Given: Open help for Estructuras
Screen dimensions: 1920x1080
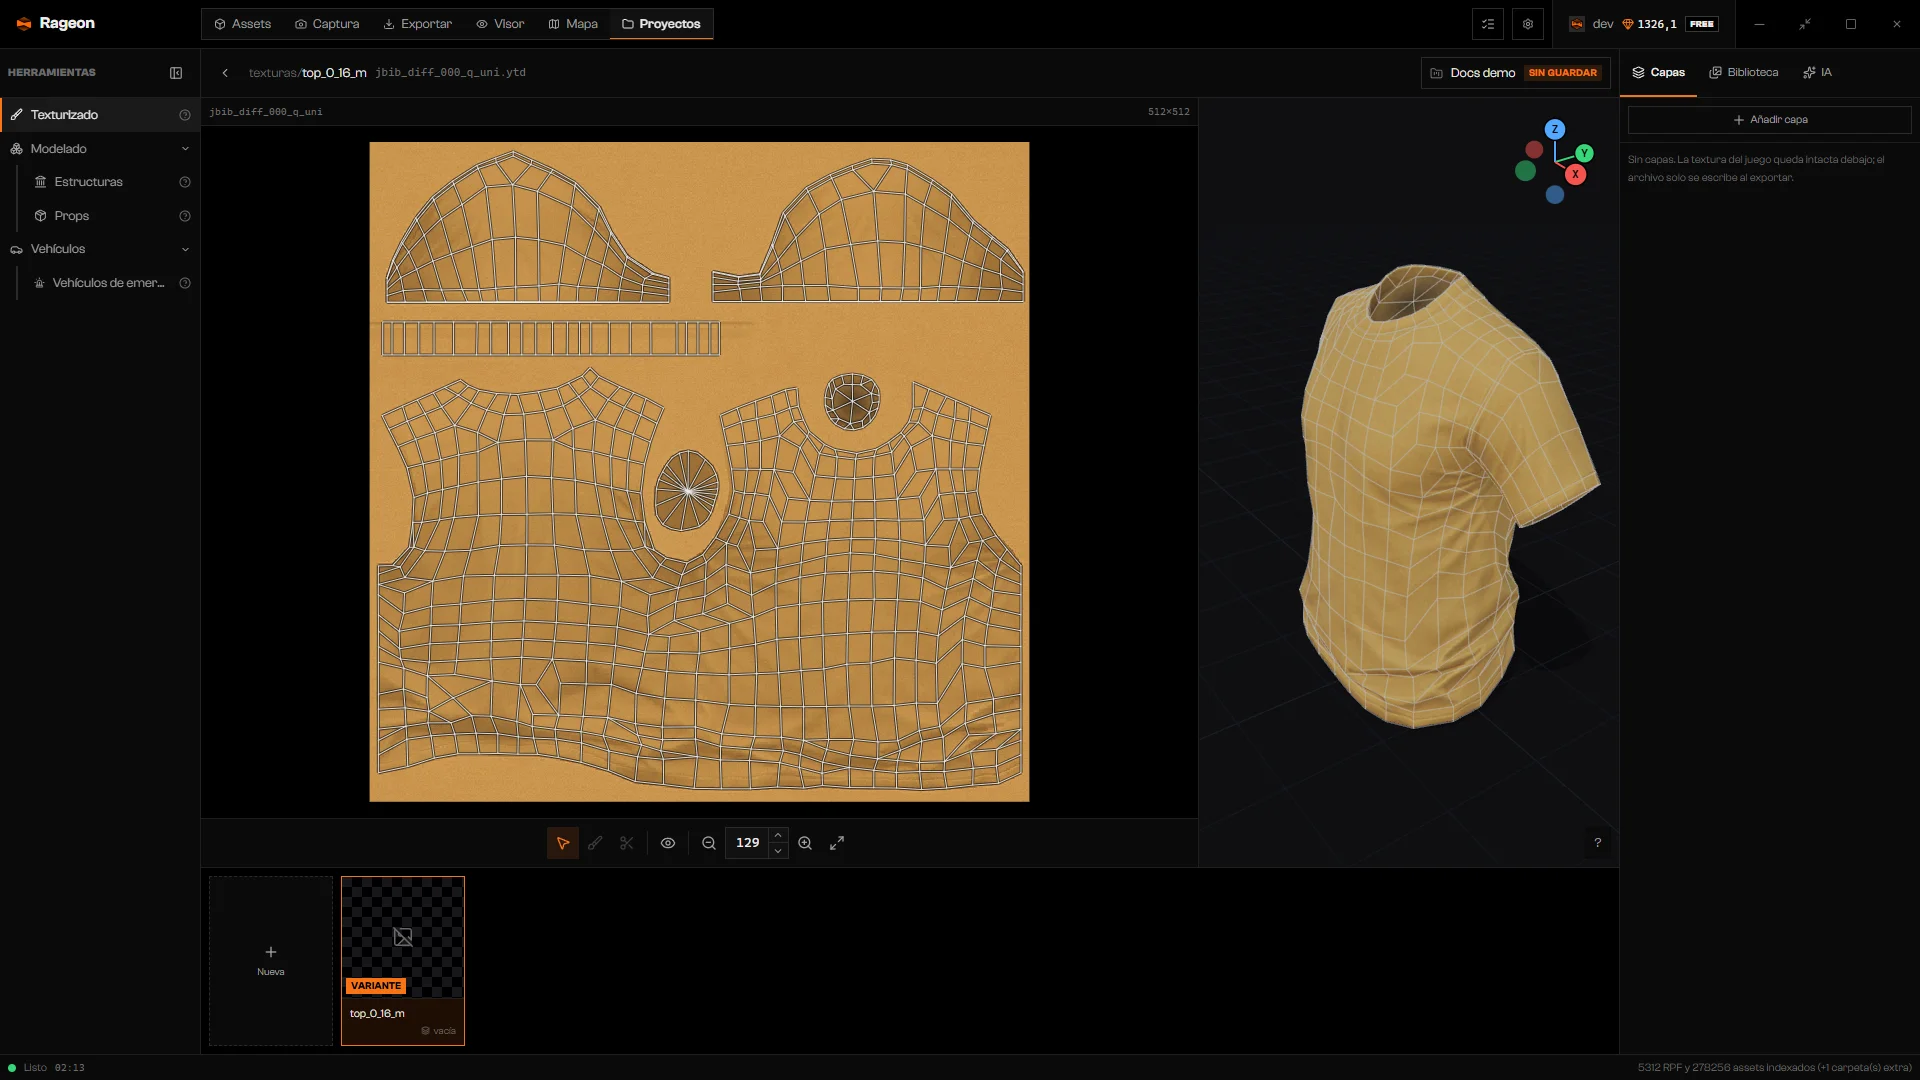Looking at the screenshot, I should pyautogui.click(x=185, y=182).
